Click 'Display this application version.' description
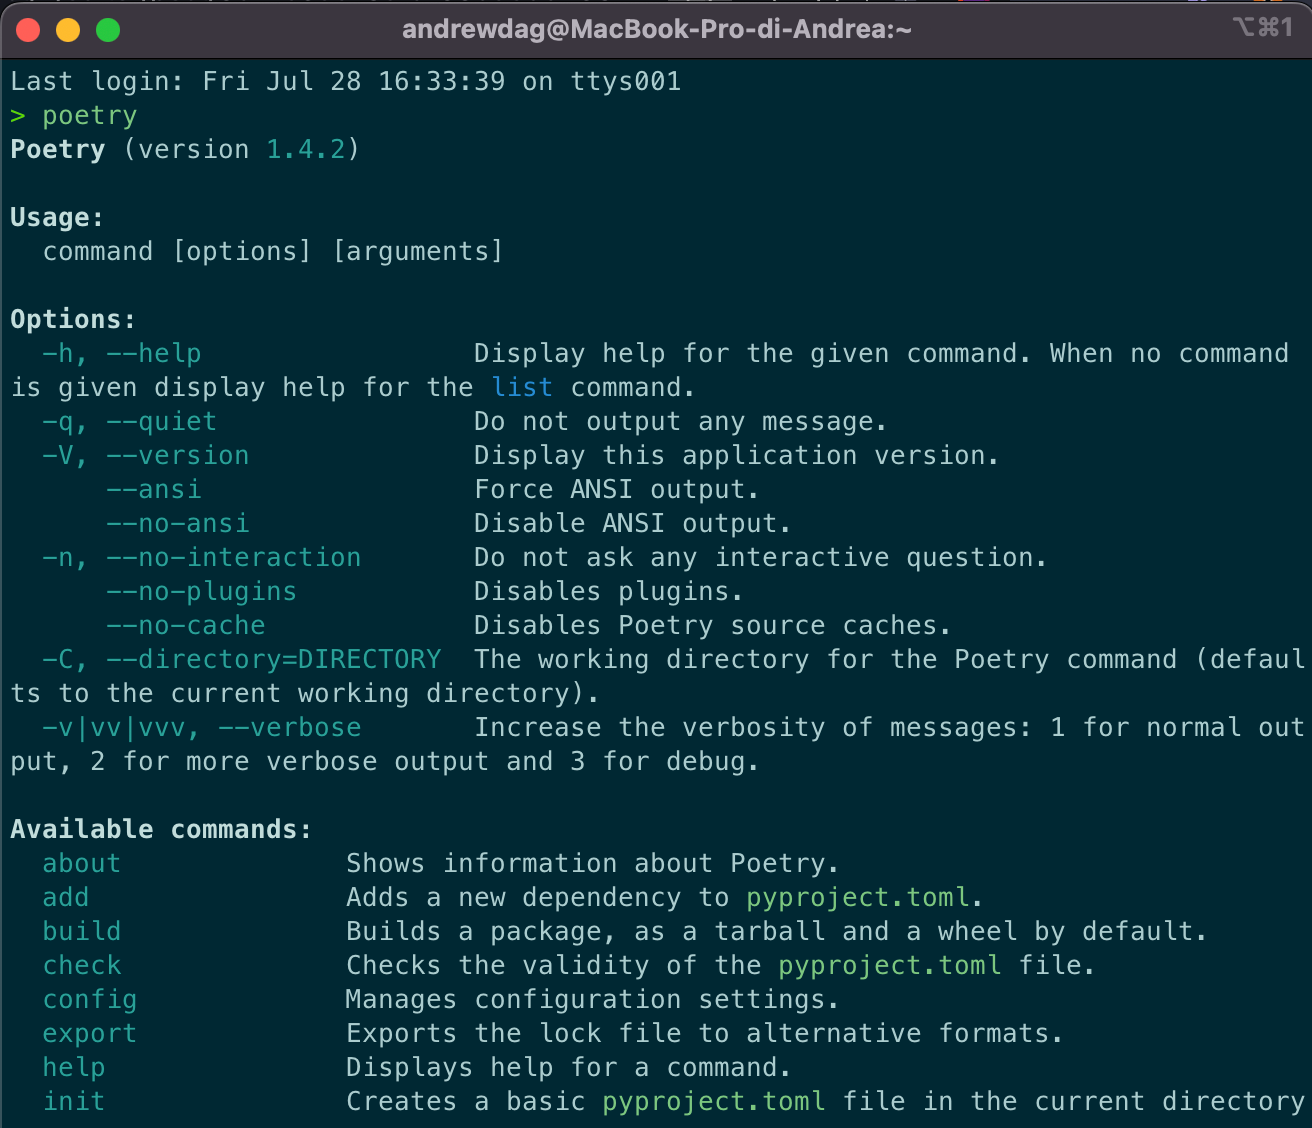The width and height of the screenshot is (1312, 1128). pos(737,455)
